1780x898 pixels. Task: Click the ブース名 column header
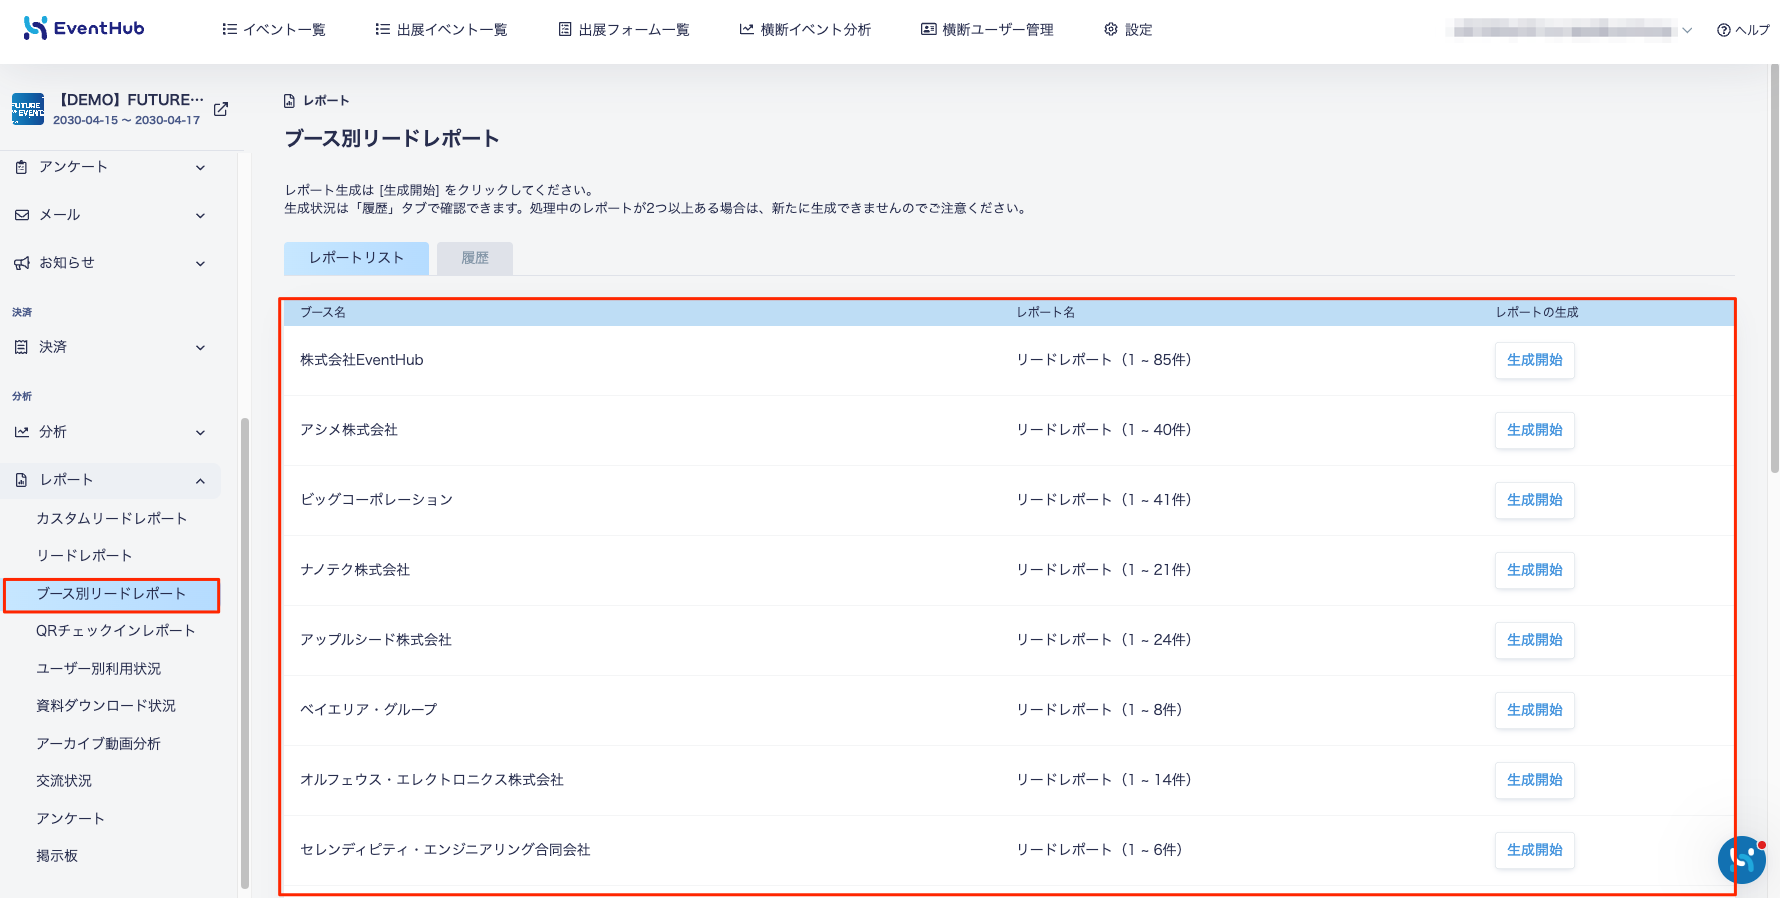tap(323, 312)
